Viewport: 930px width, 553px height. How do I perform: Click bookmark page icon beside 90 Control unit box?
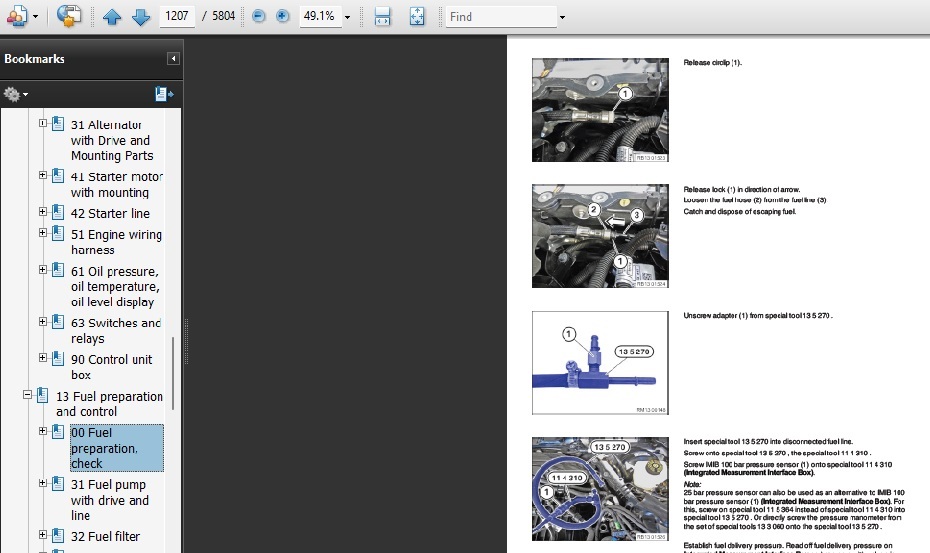(58, 358)
